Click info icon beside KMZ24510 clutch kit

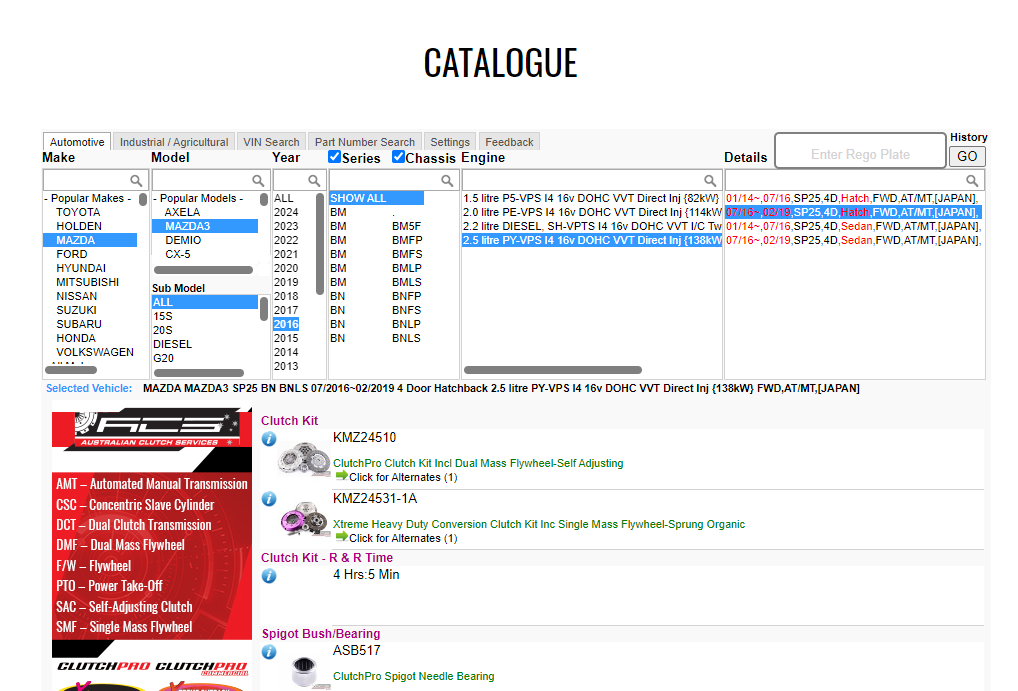click(x=269, y=439)
